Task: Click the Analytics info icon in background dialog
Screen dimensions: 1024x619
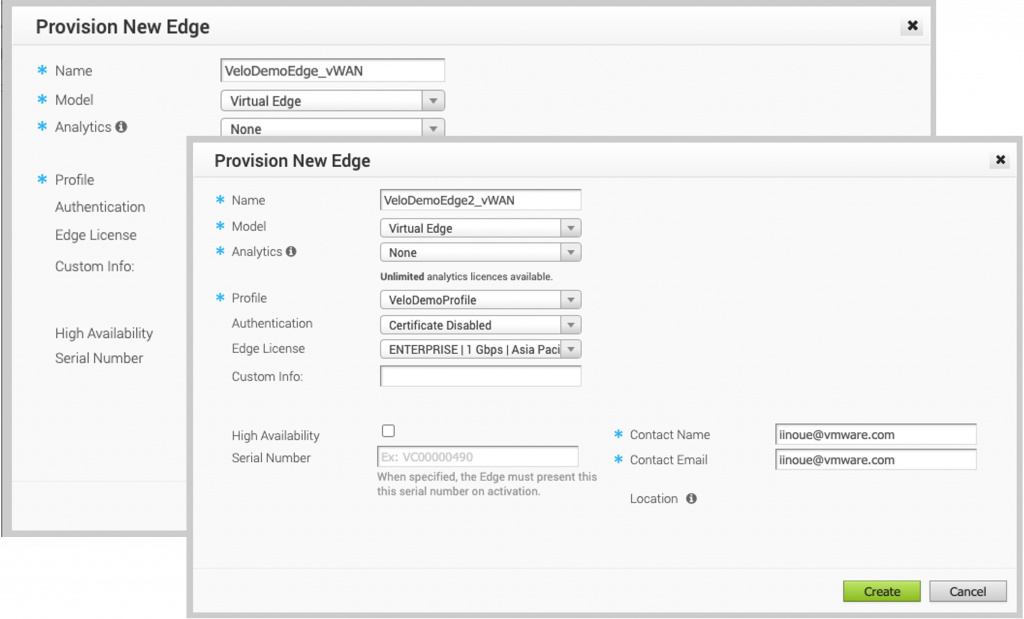Action: 121,127
